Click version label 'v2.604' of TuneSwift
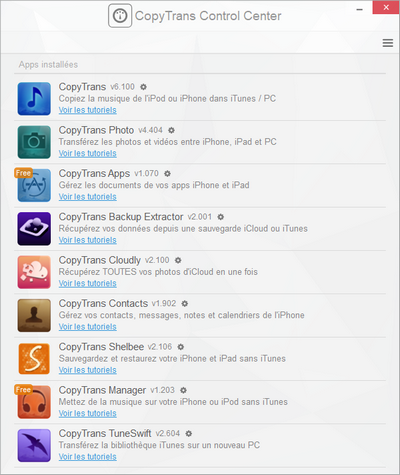Viewport: 400px width, 475px height. click(x=168, y=434)
